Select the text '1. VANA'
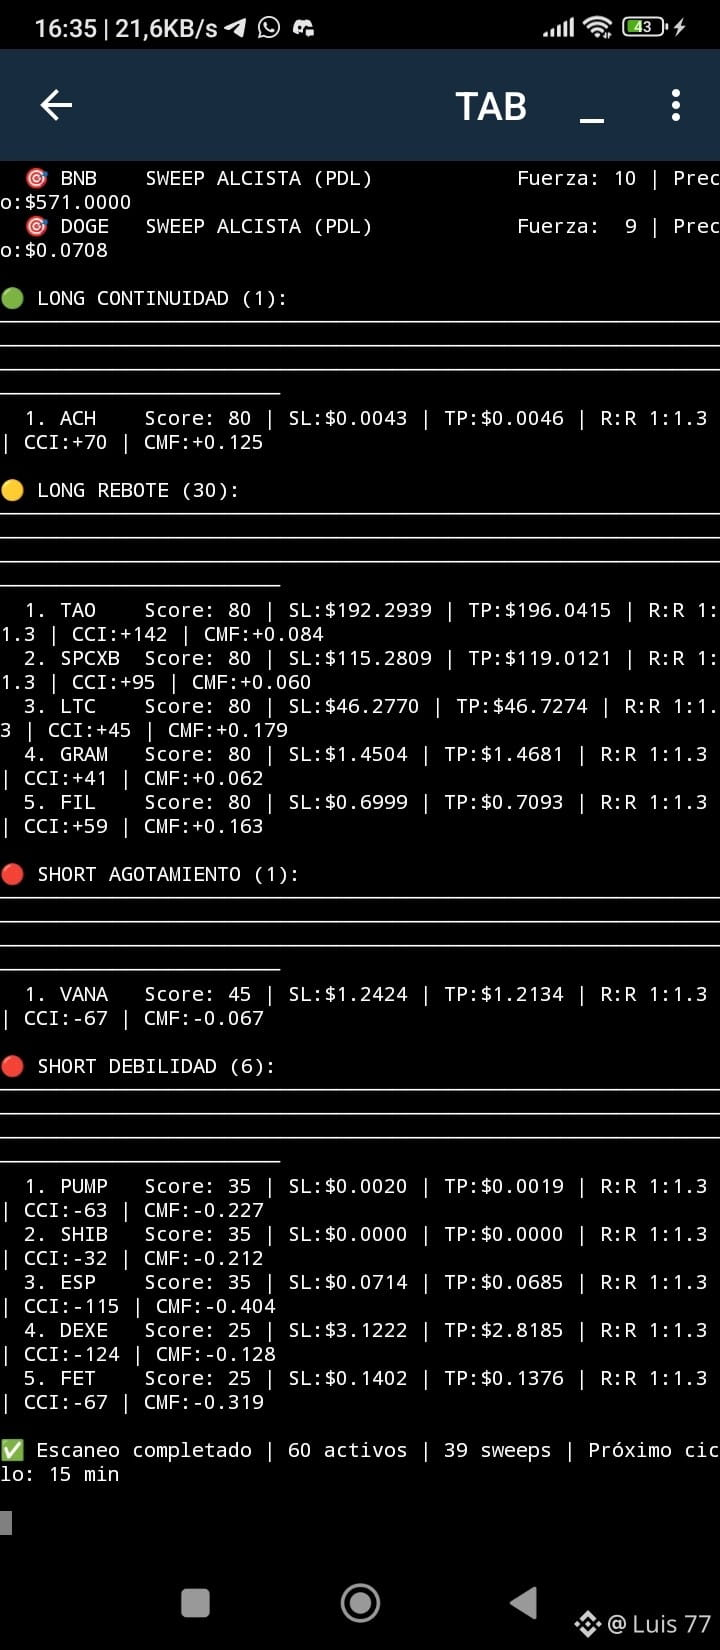 pyautogui.click(x=67, y=994)
